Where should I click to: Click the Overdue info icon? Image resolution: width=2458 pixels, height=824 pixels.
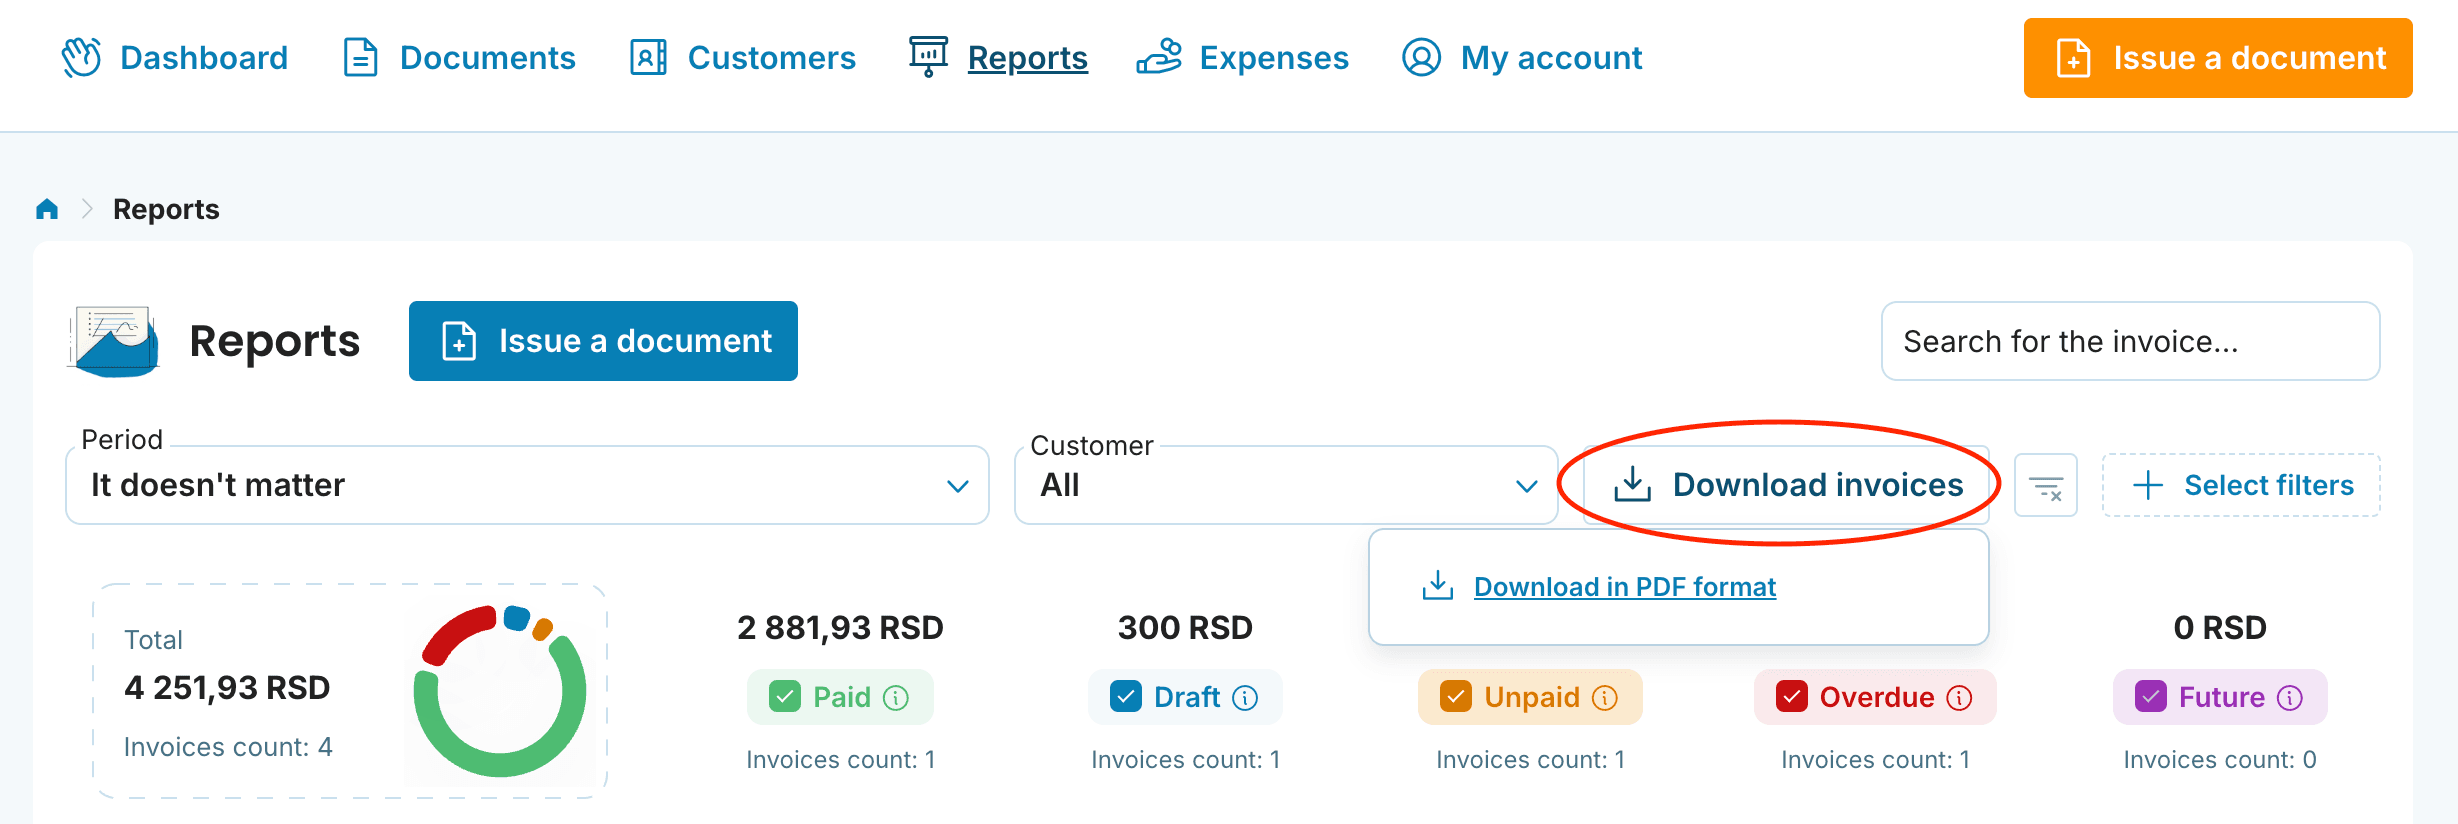[1959, 697]
